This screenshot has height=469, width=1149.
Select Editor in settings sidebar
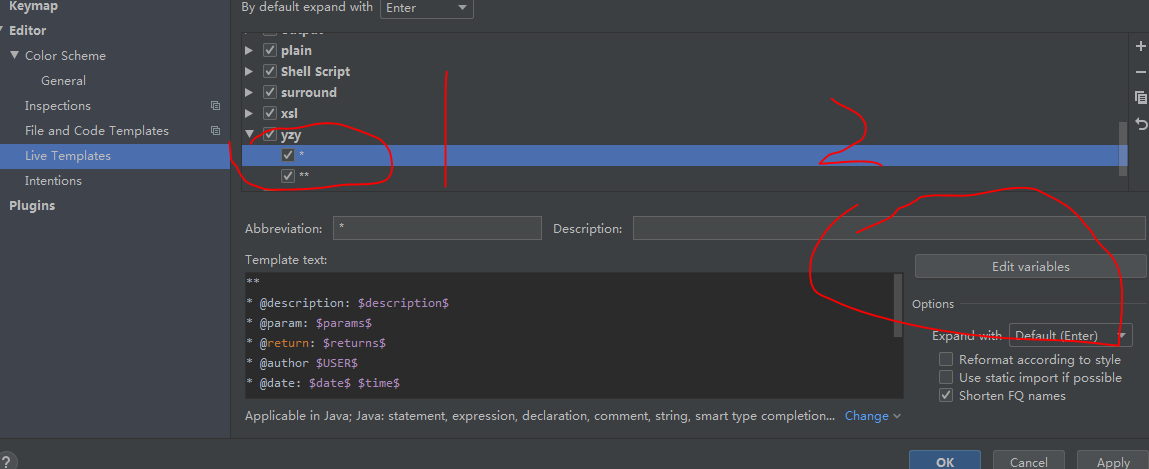click(x=27, y=31)
